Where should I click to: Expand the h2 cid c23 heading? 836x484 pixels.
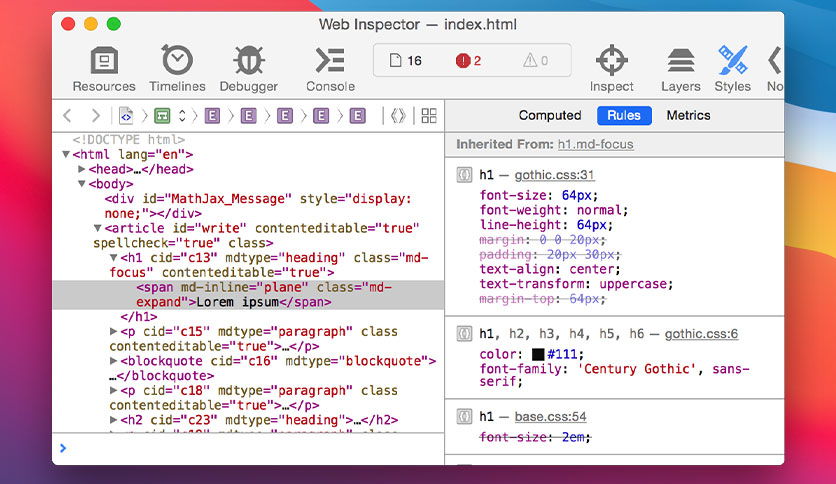pos(113,420)
